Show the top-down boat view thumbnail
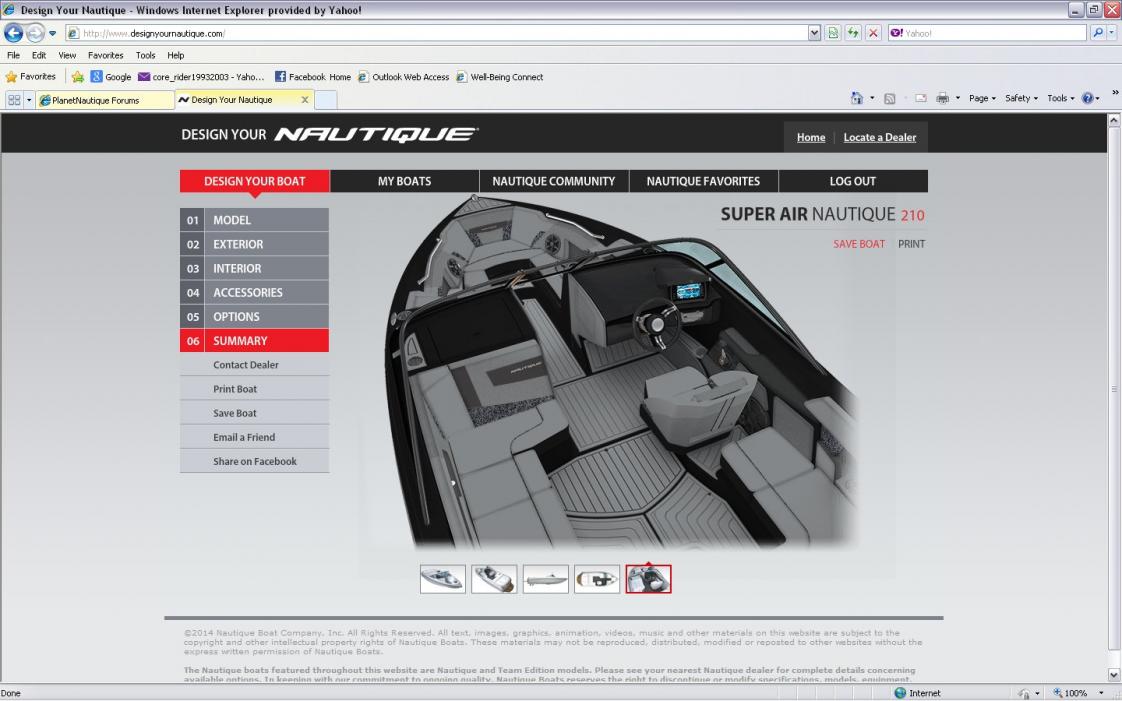The height and width of the screenshot is (701, 1122). click(597, 579)
